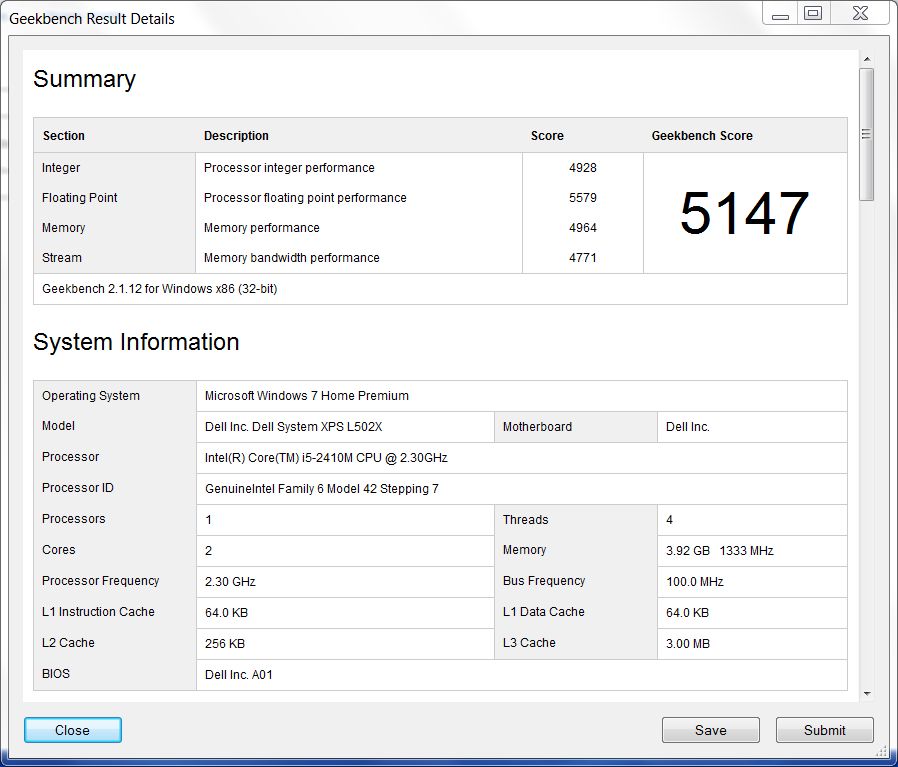Click the System Information heading

tap(136, 342)
